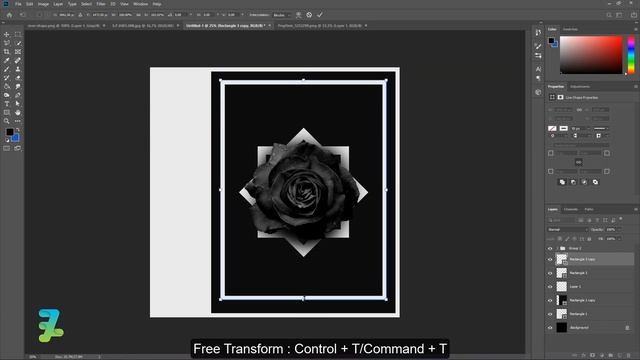Select the Hand tool
The height and width of the screenshot is (360, 640).
click(18, 113)
